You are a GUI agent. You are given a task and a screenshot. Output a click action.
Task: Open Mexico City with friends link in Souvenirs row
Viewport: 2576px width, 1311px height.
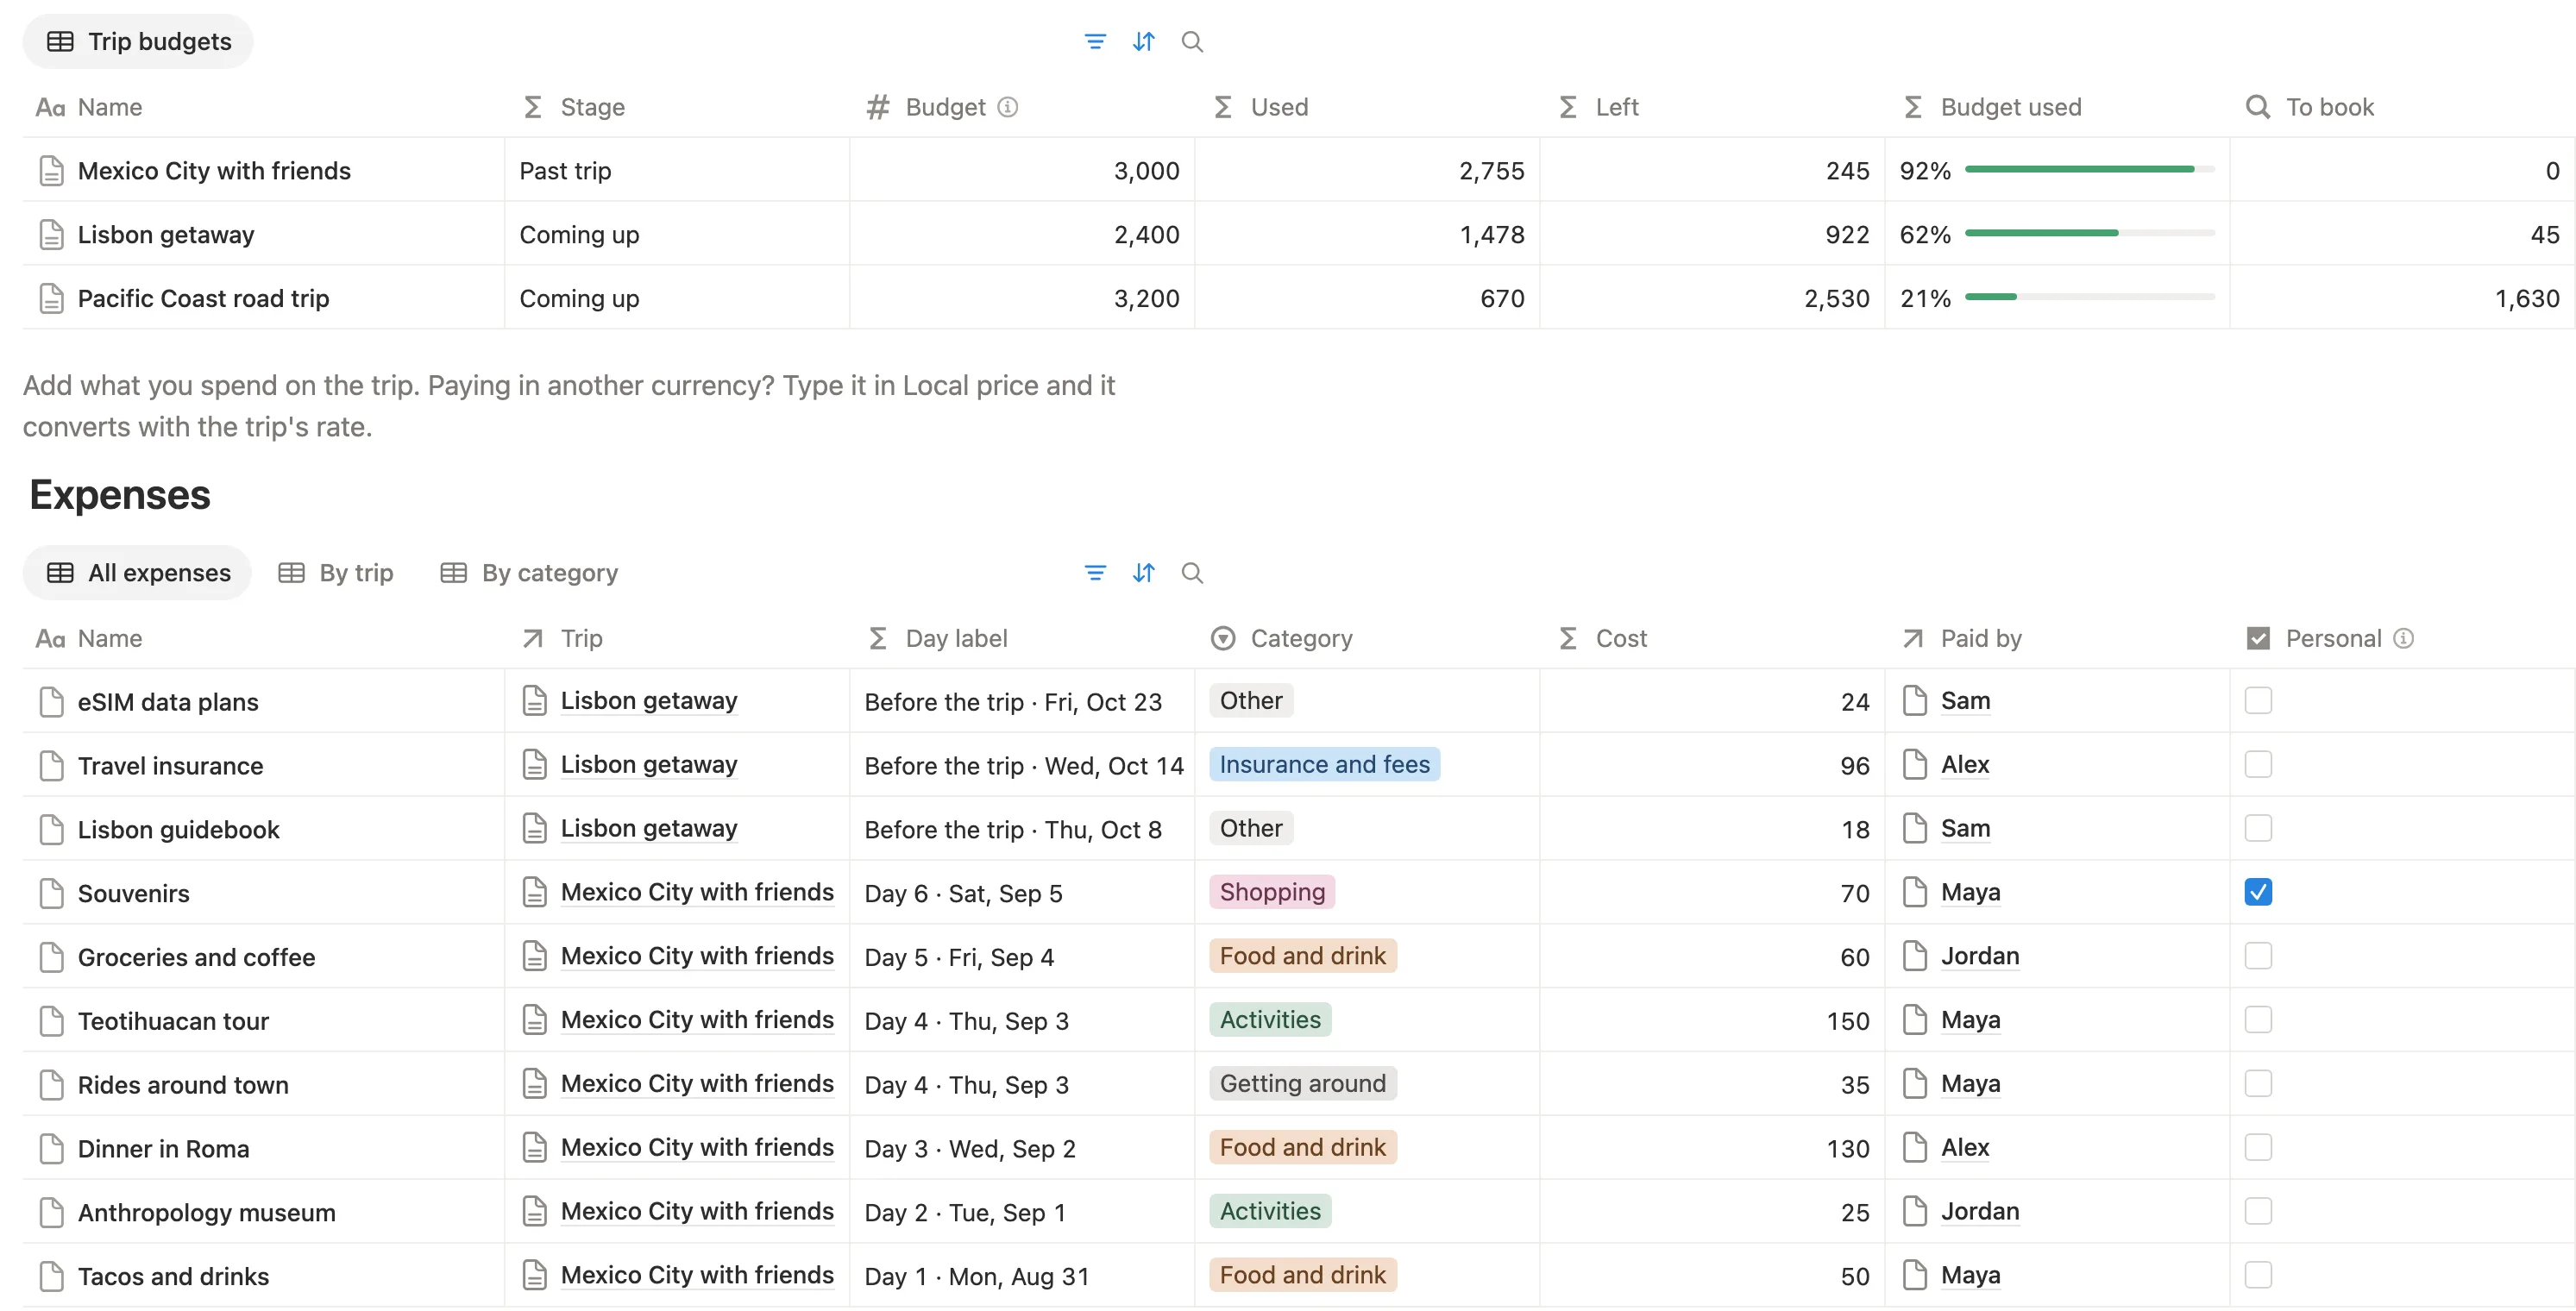click(x=696, y=892)
